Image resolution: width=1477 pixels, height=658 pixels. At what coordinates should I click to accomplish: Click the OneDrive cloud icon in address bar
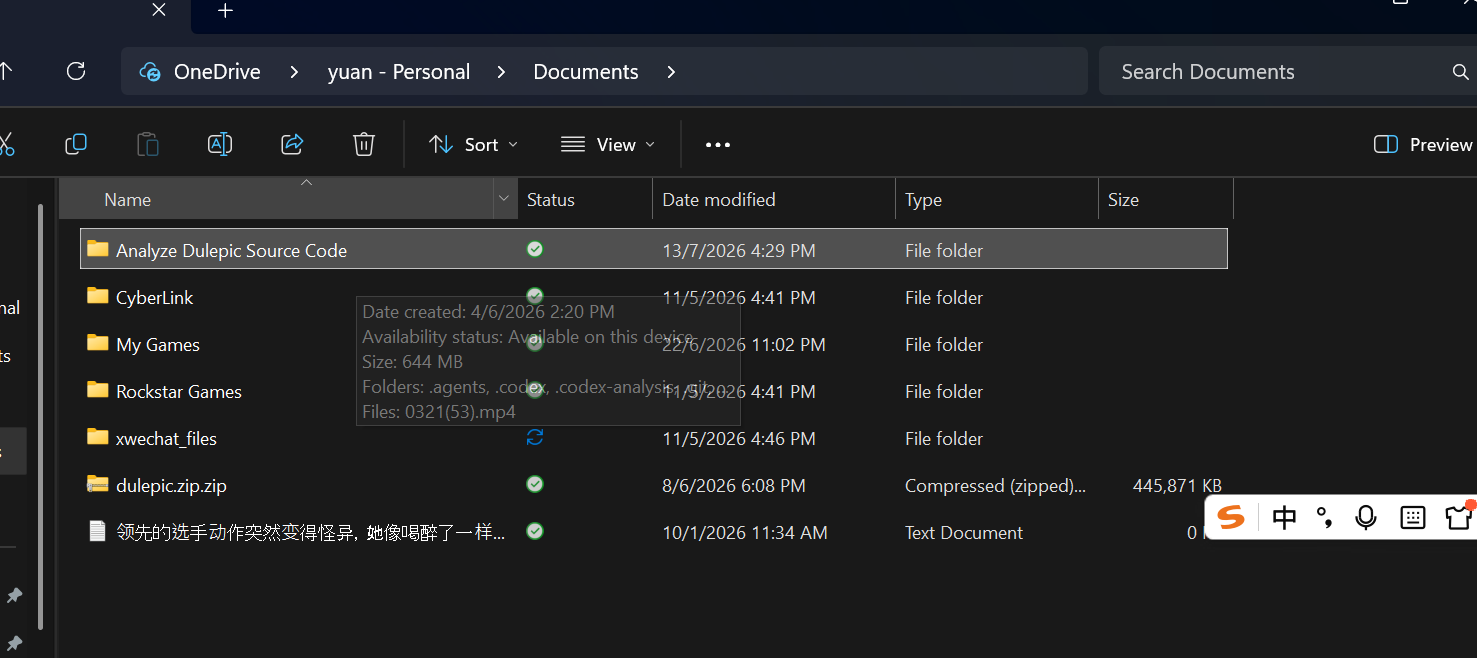point(150,72)
